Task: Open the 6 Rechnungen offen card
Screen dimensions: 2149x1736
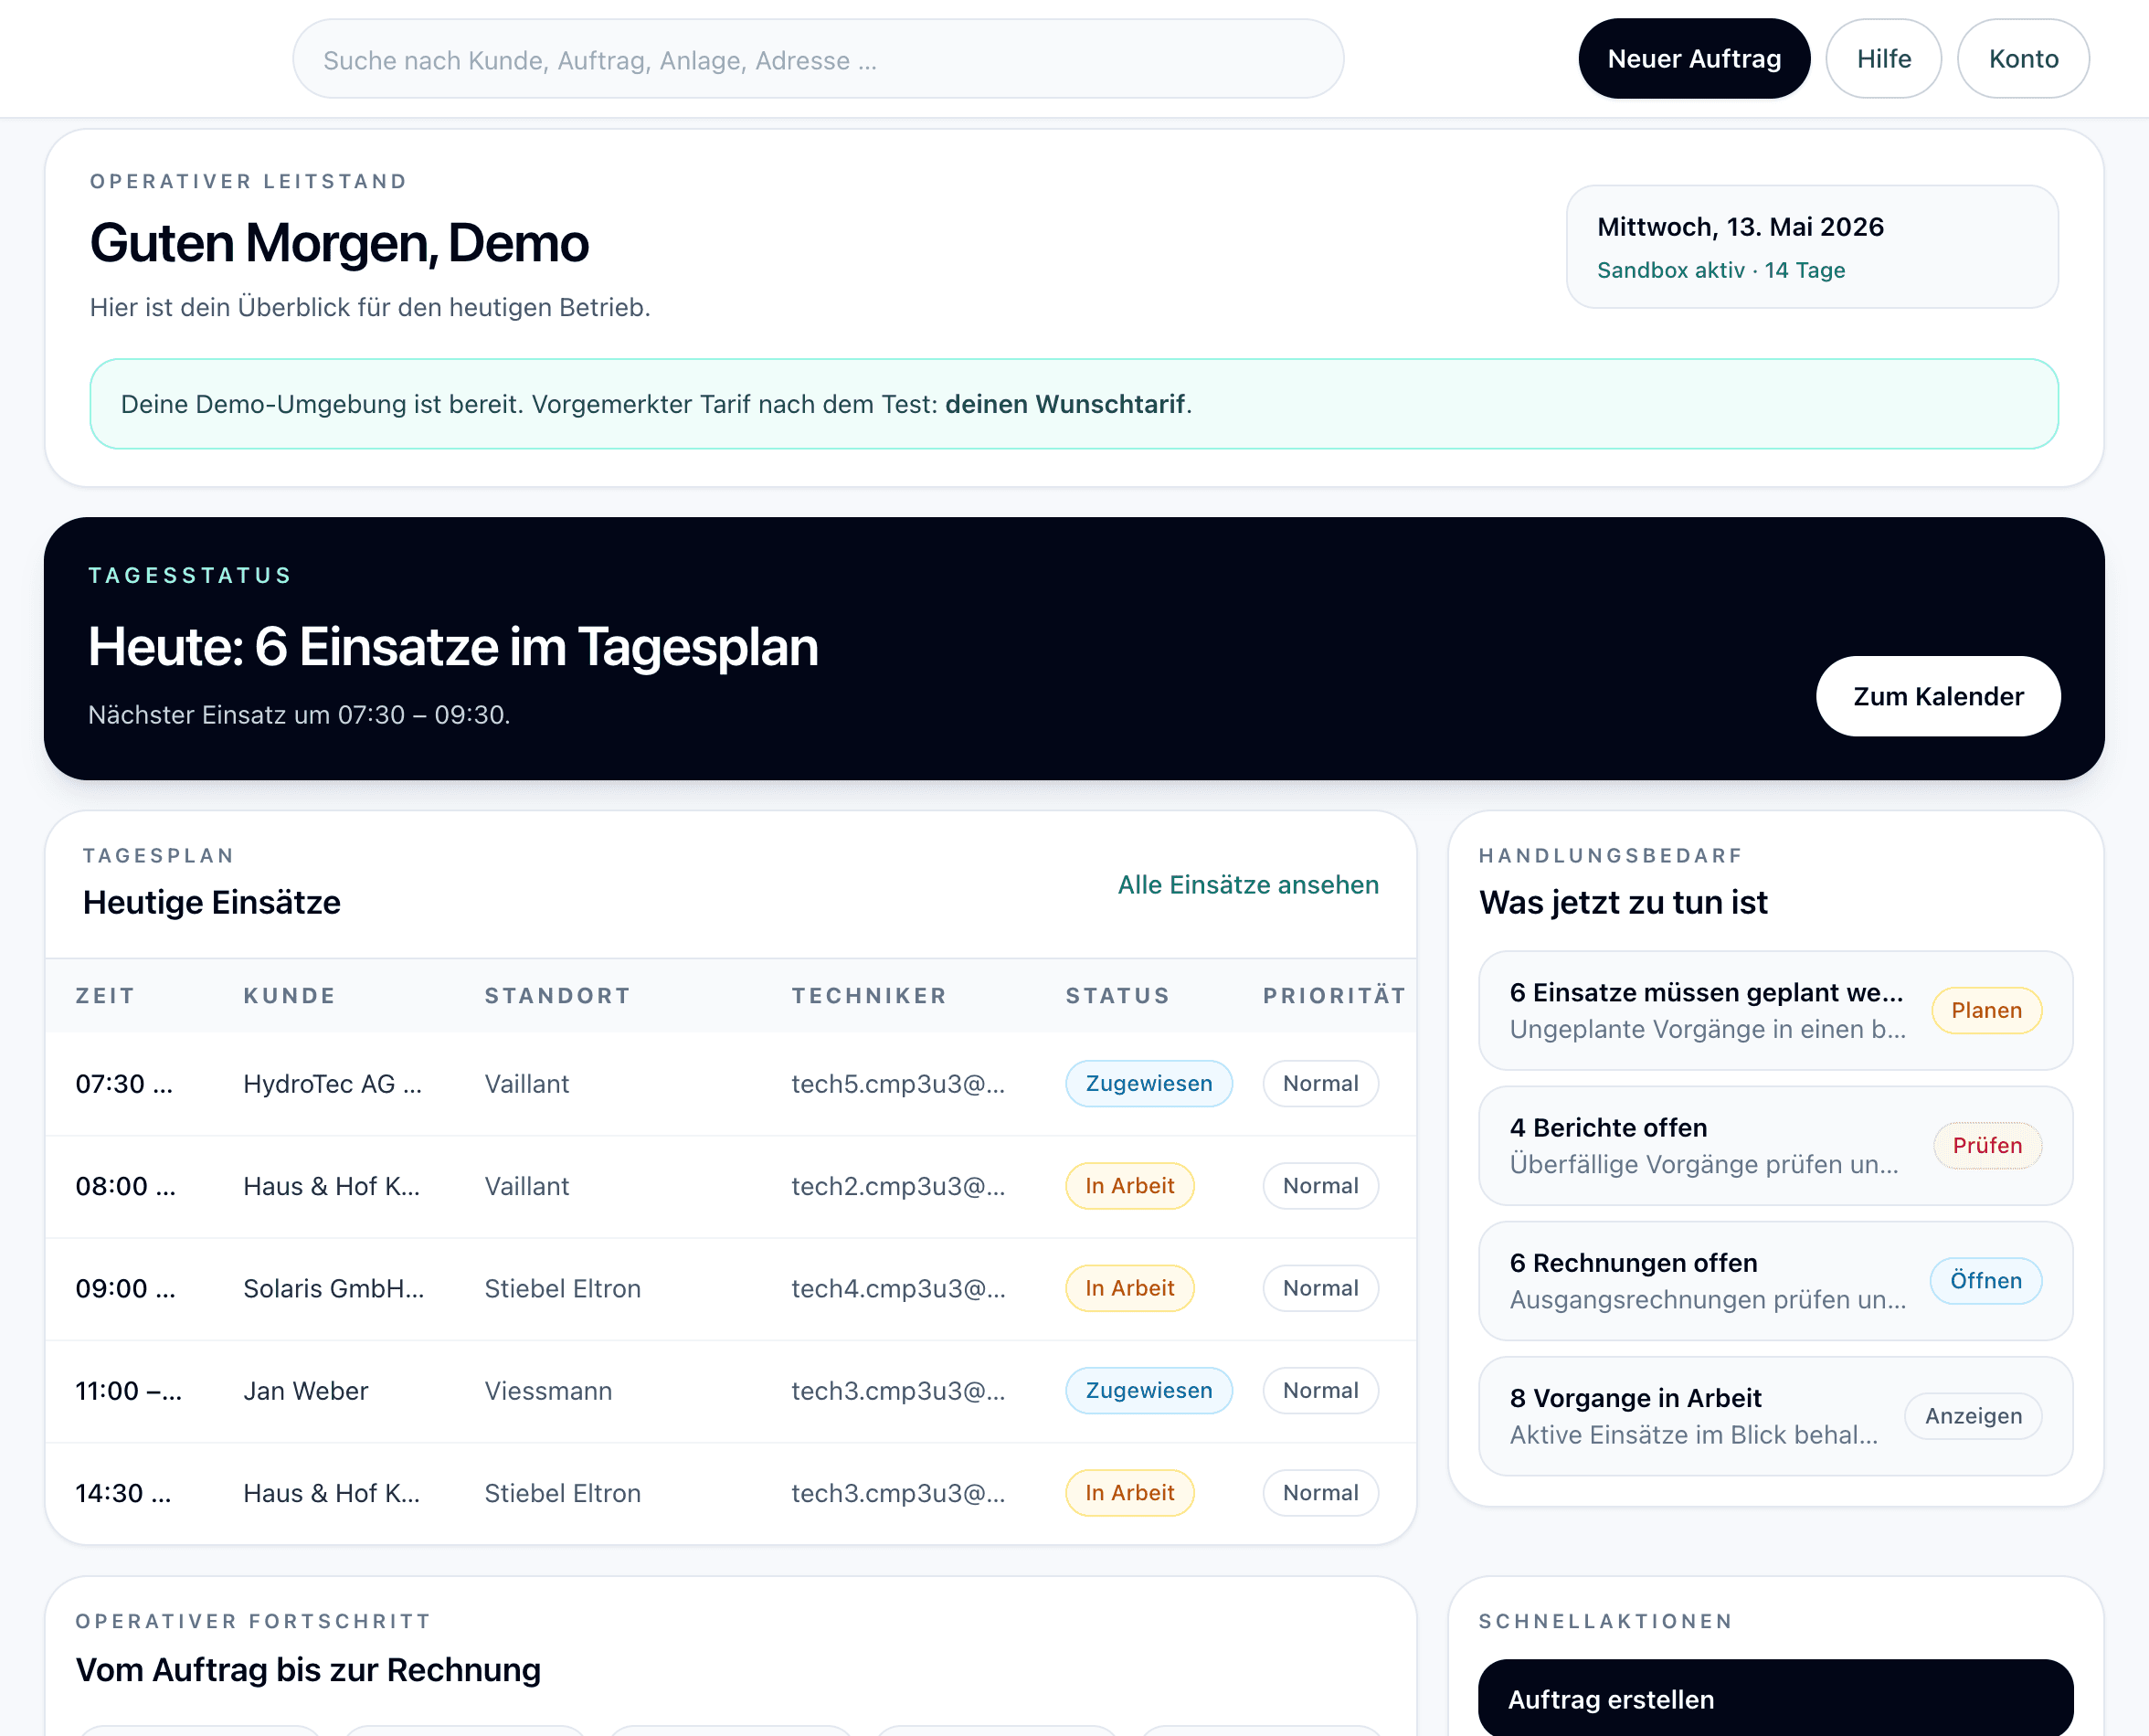Action: click(1774, 1280)
